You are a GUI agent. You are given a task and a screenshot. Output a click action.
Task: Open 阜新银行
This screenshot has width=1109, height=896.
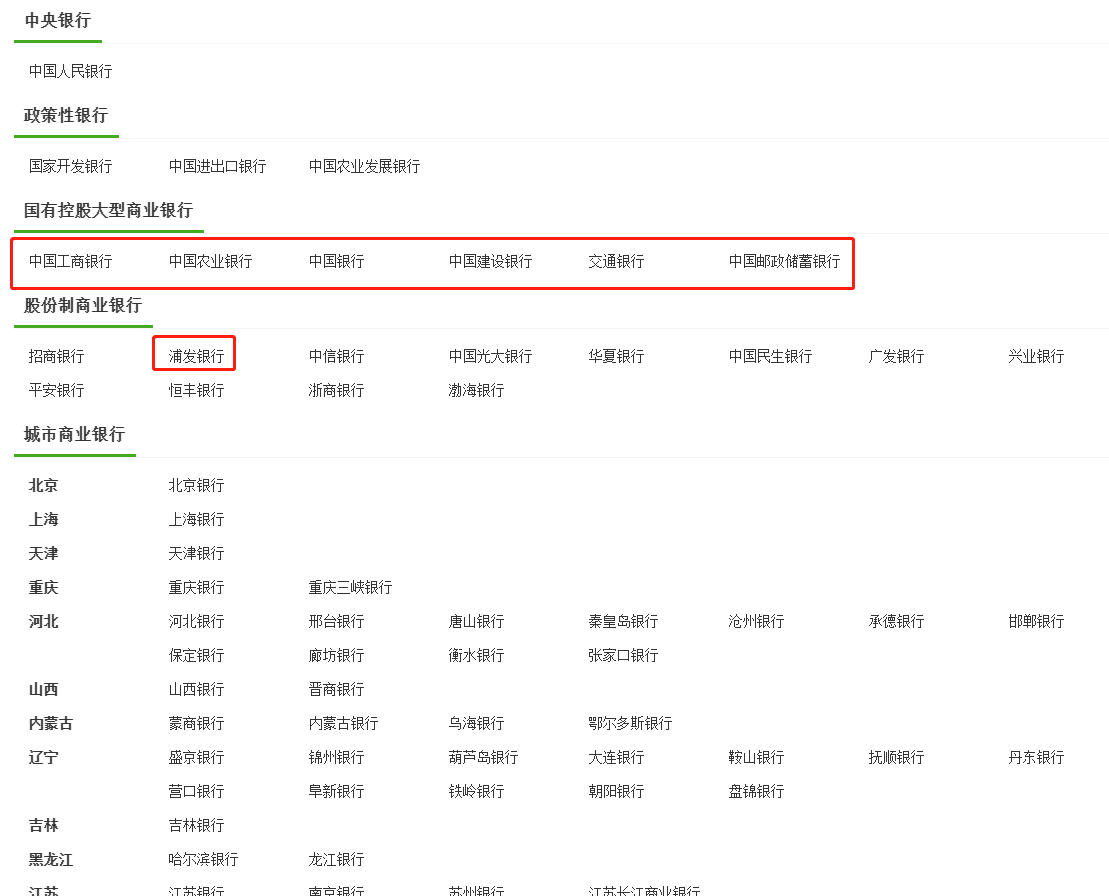(x=336, y=791)
